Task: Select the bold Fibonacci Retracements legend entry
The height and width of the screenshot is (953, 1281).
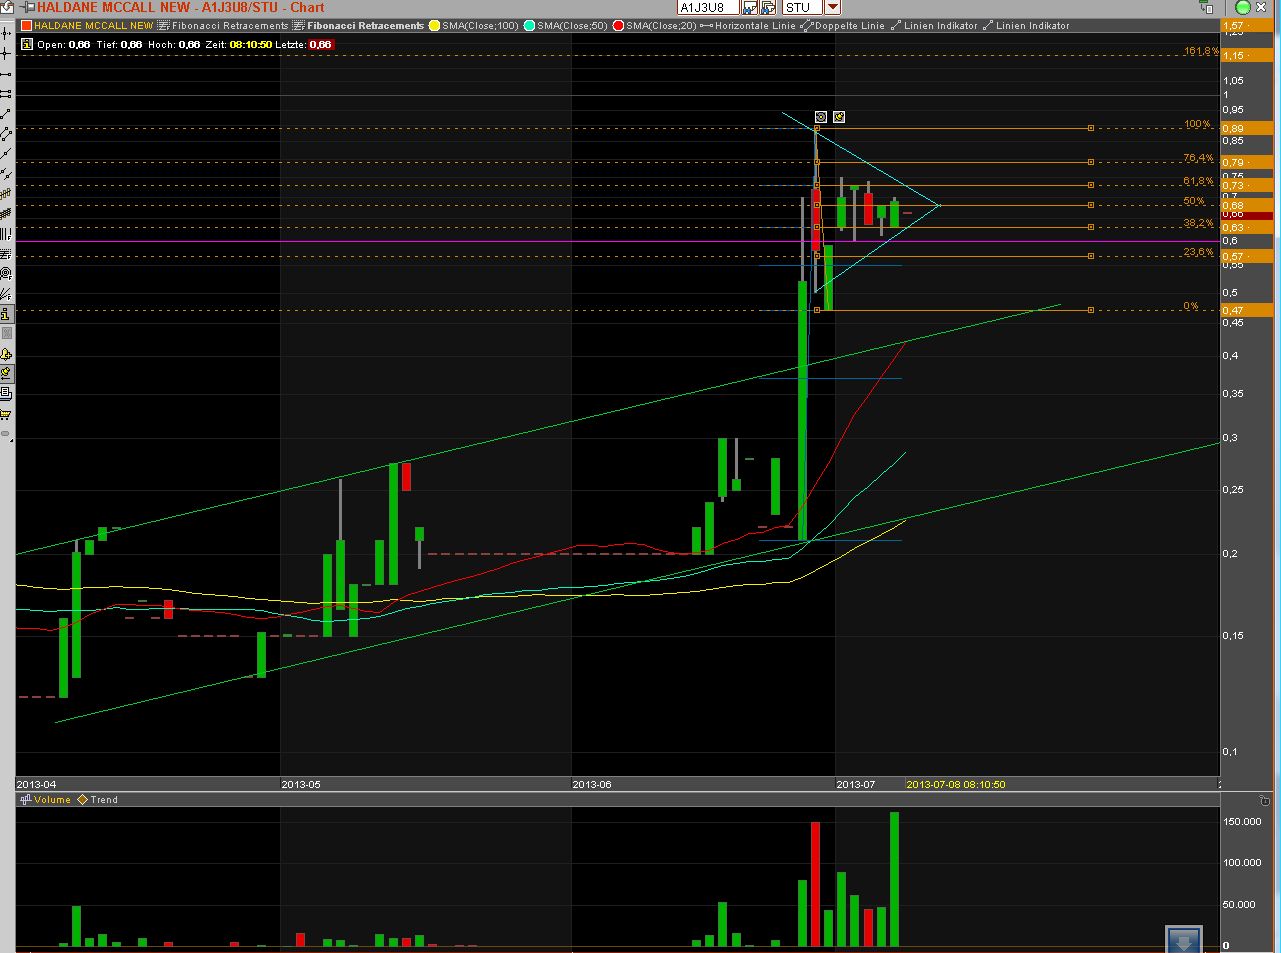Action: 365,26
